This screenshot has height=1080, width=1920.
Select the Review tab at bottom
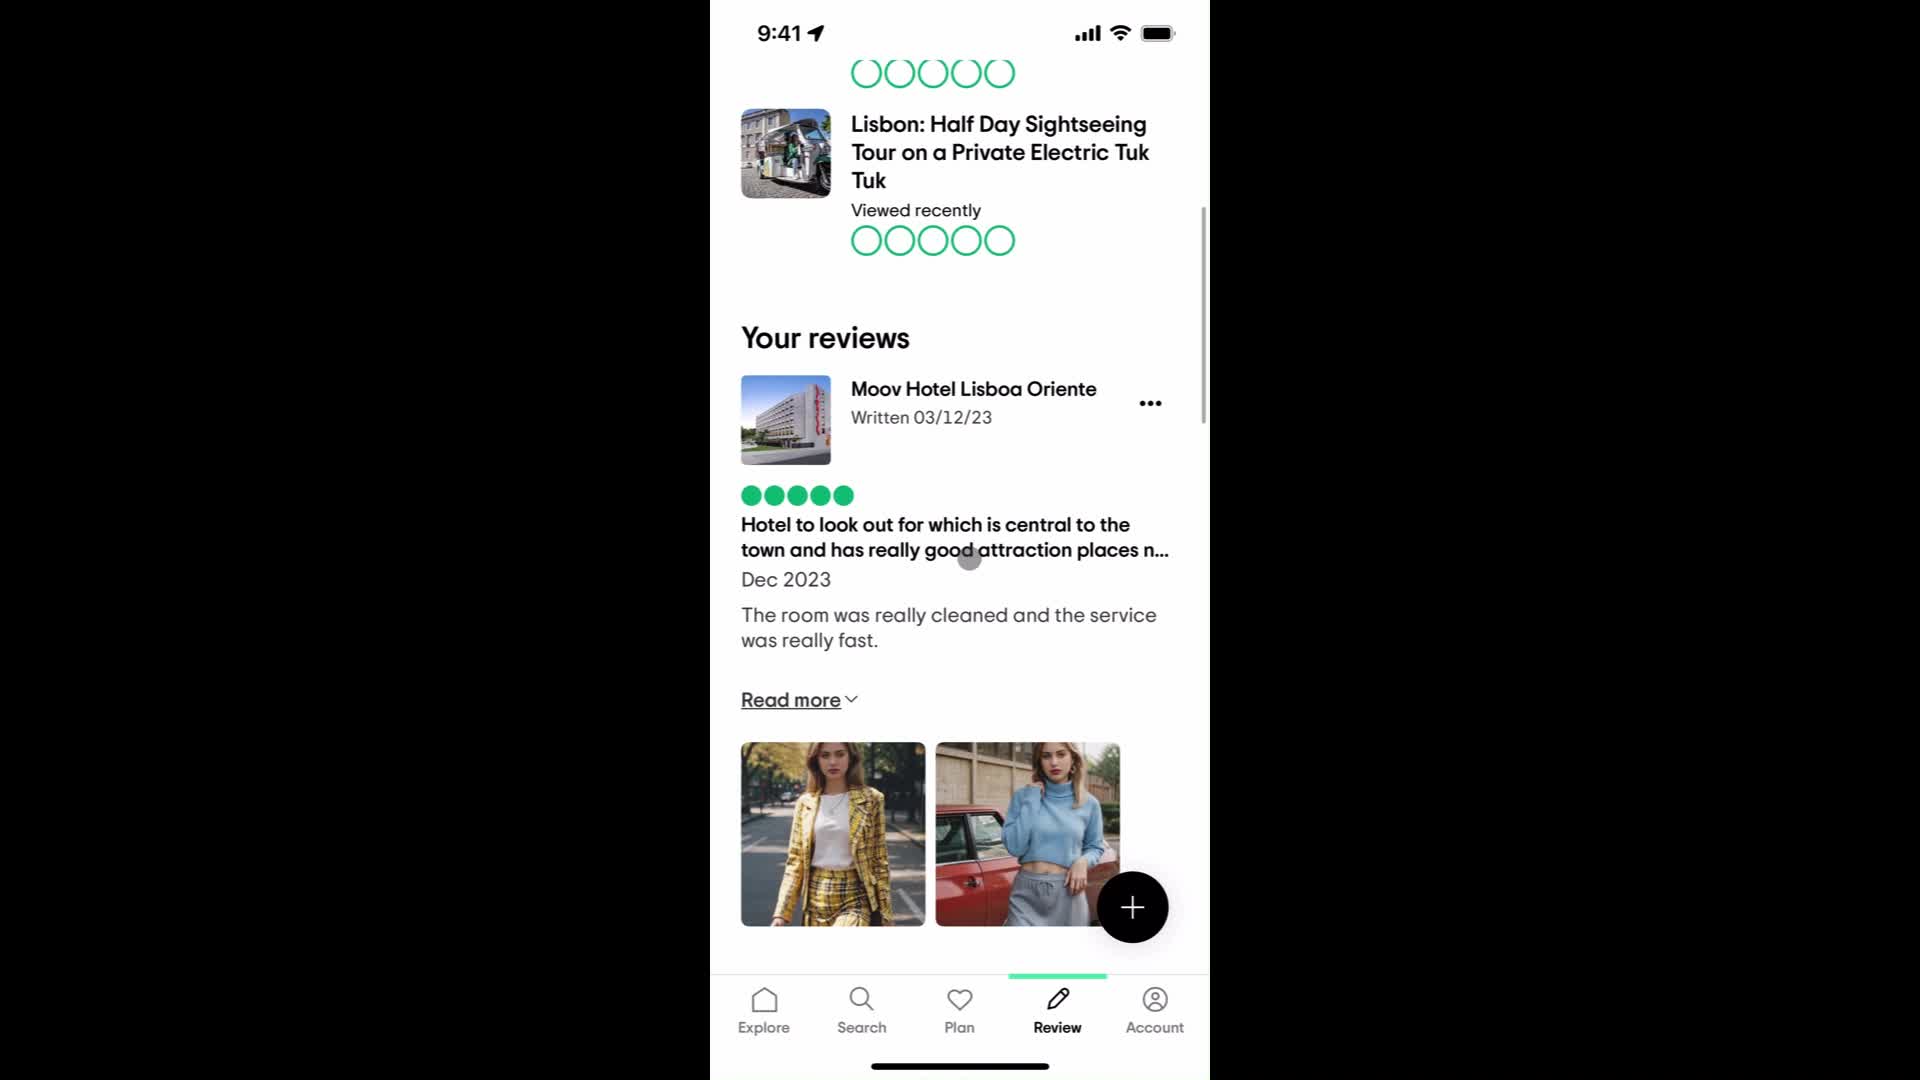pyautogui.click(x=1056, y=1009)
